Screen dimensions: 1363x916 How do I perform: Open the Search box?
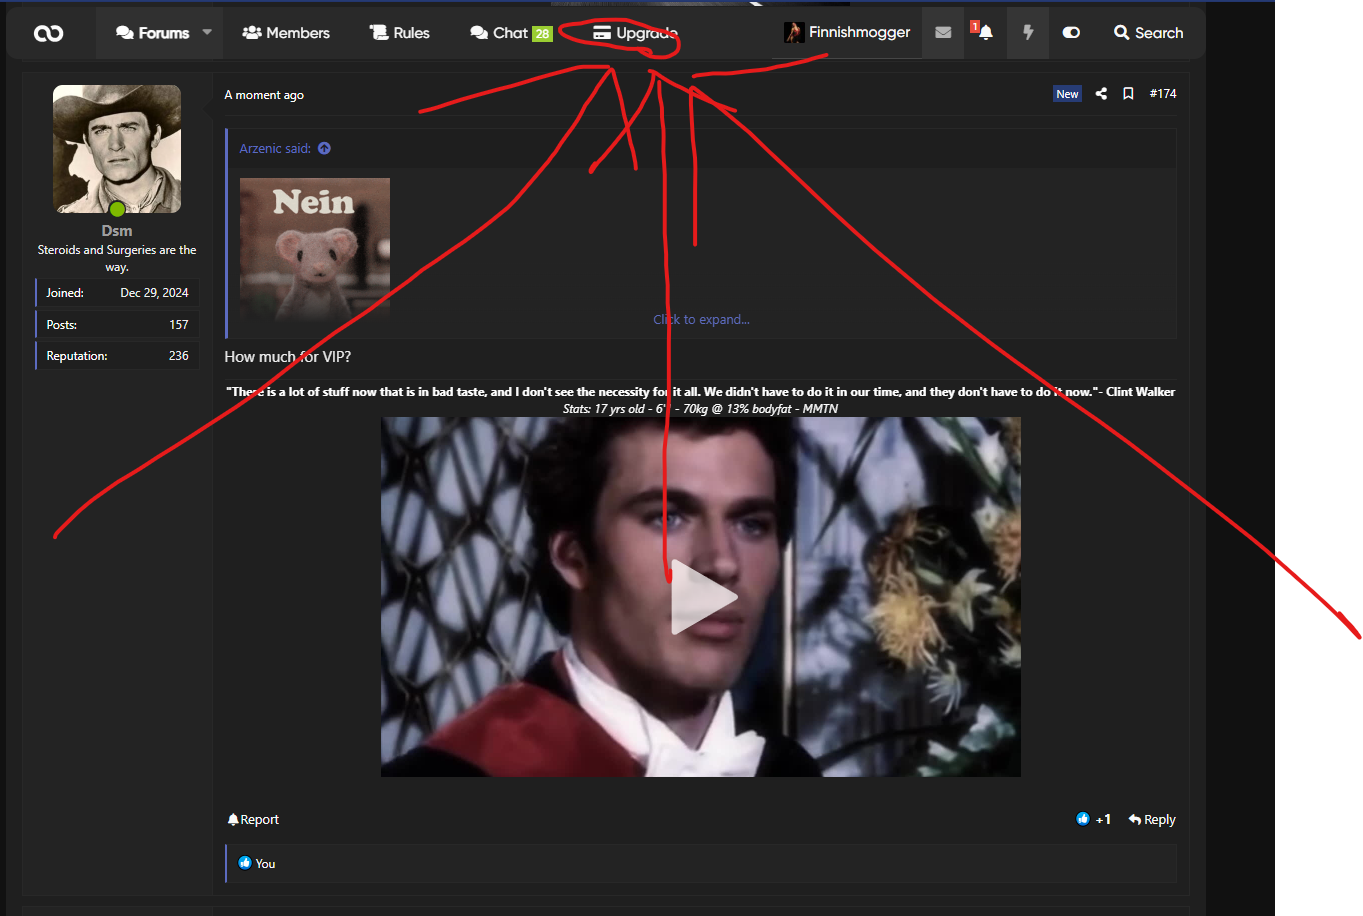[1148, 33]
